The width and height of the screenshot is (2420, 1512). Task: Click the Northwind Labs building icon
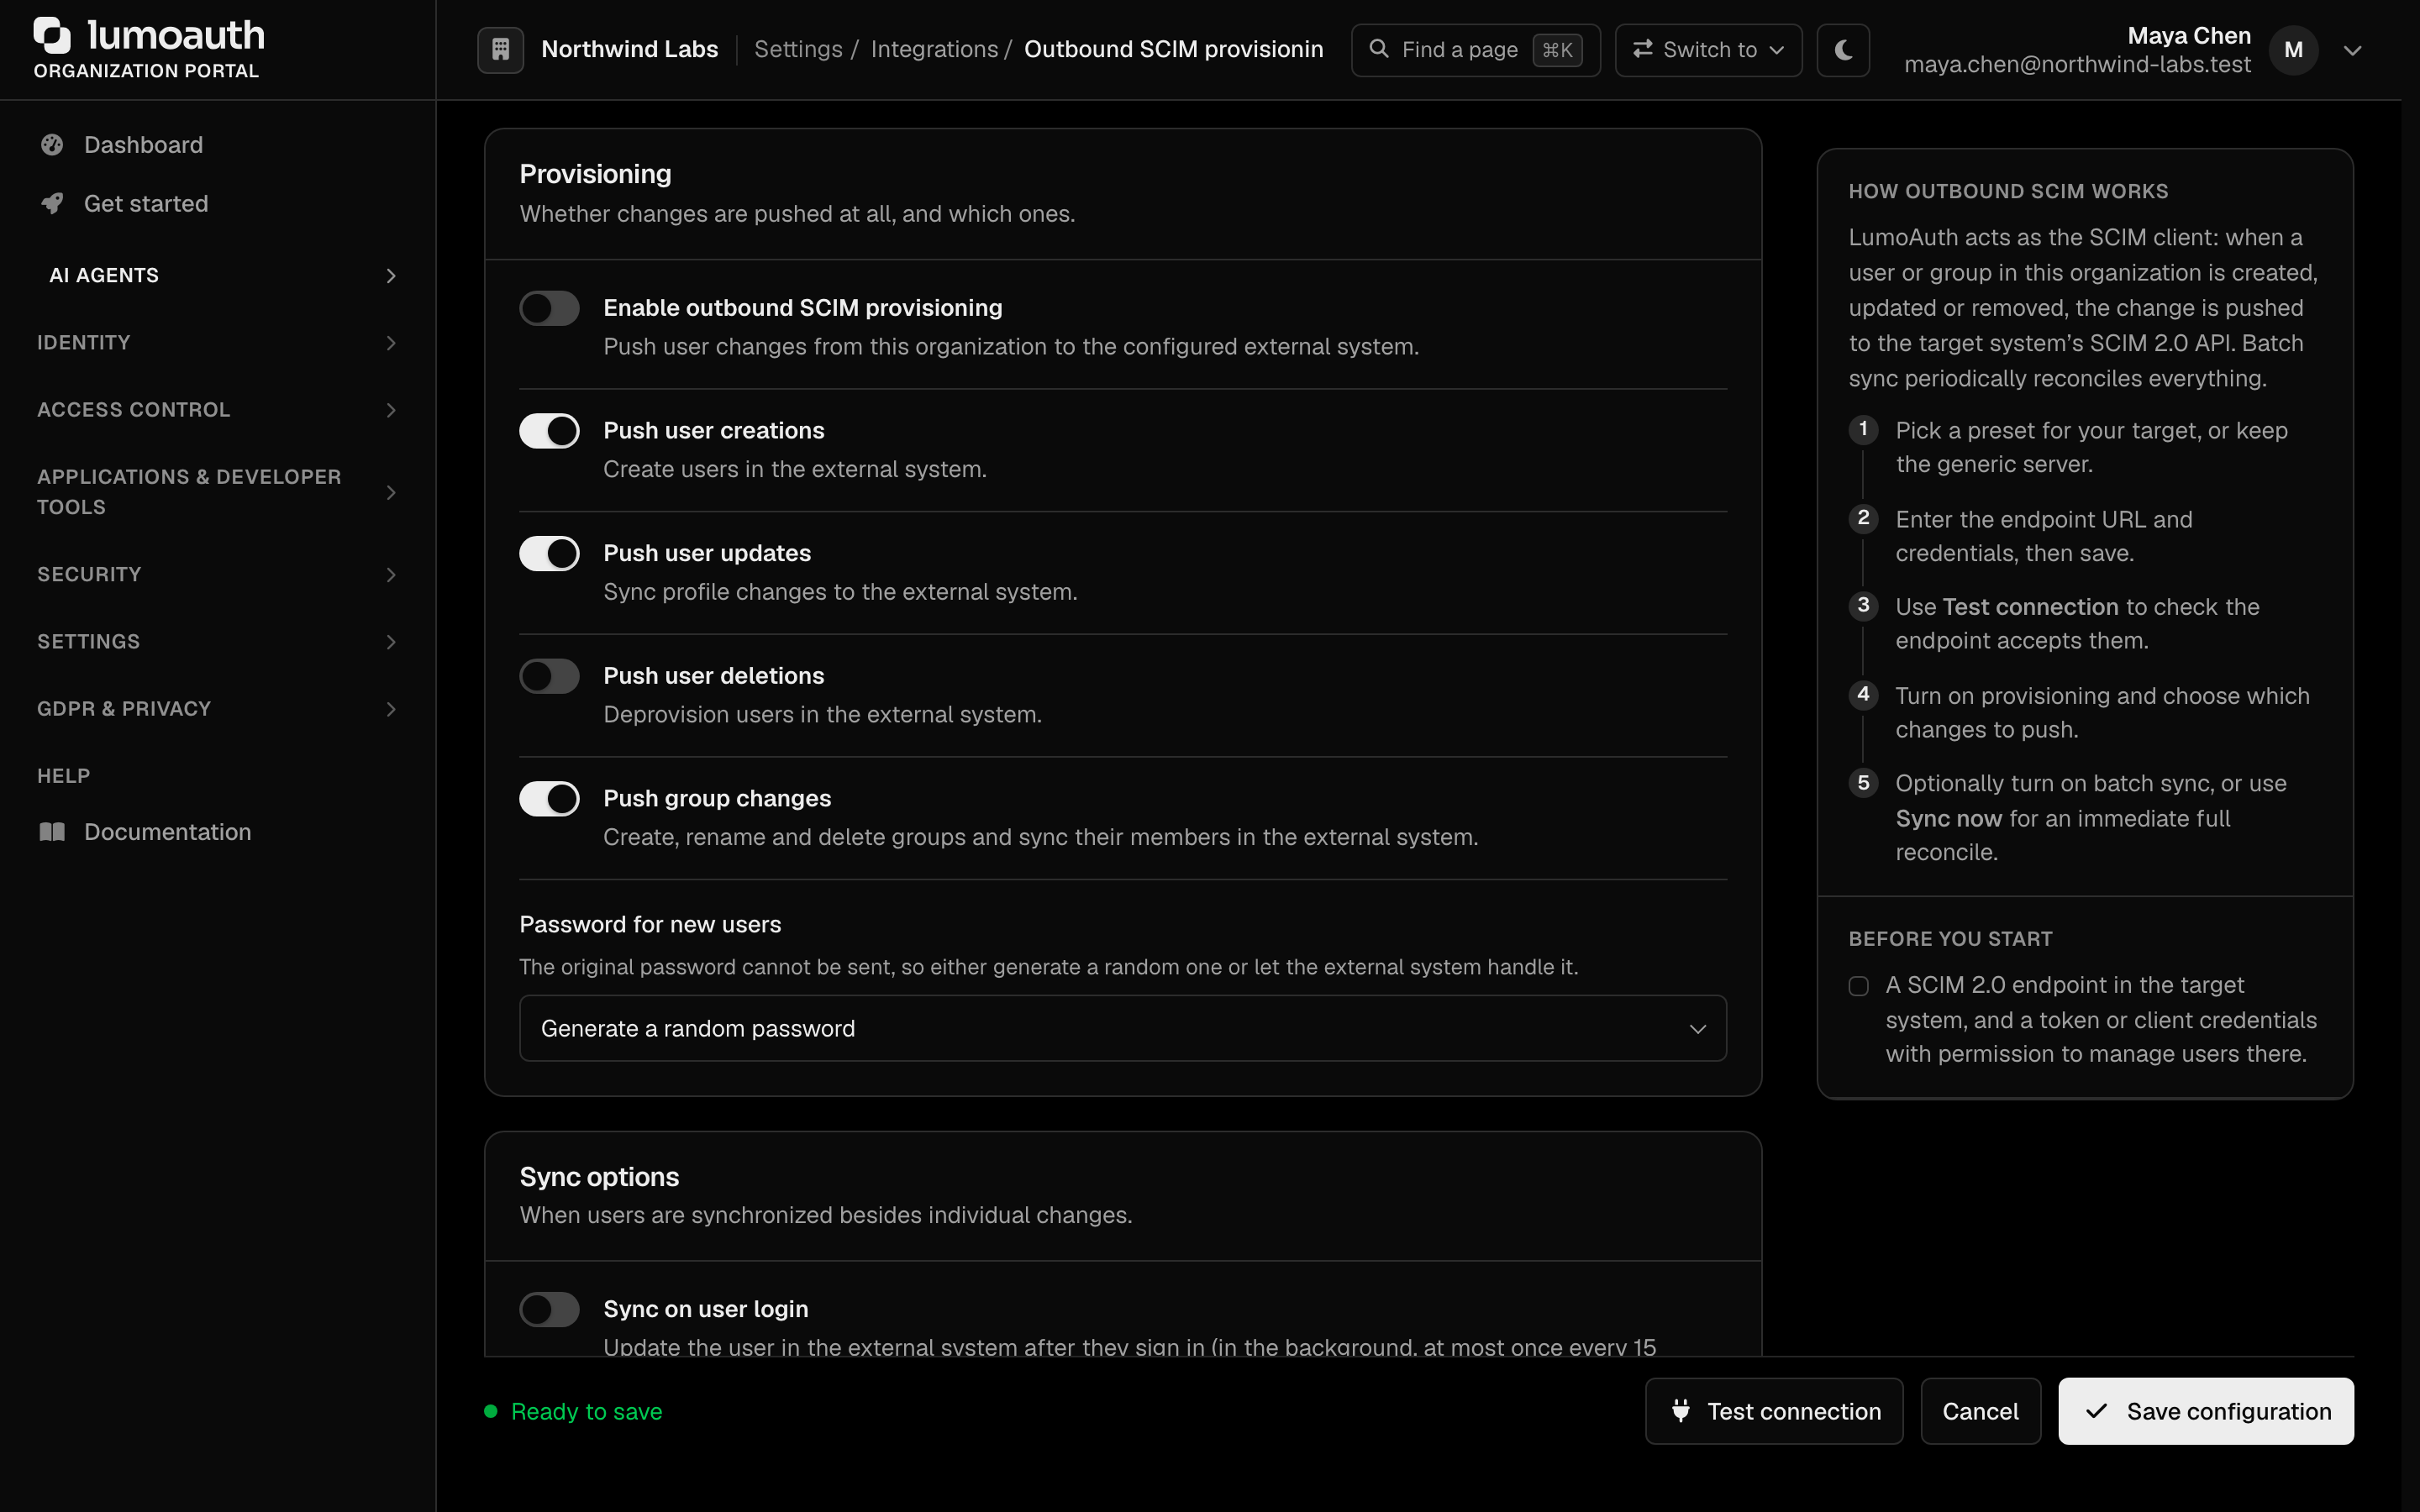(500, 49)
